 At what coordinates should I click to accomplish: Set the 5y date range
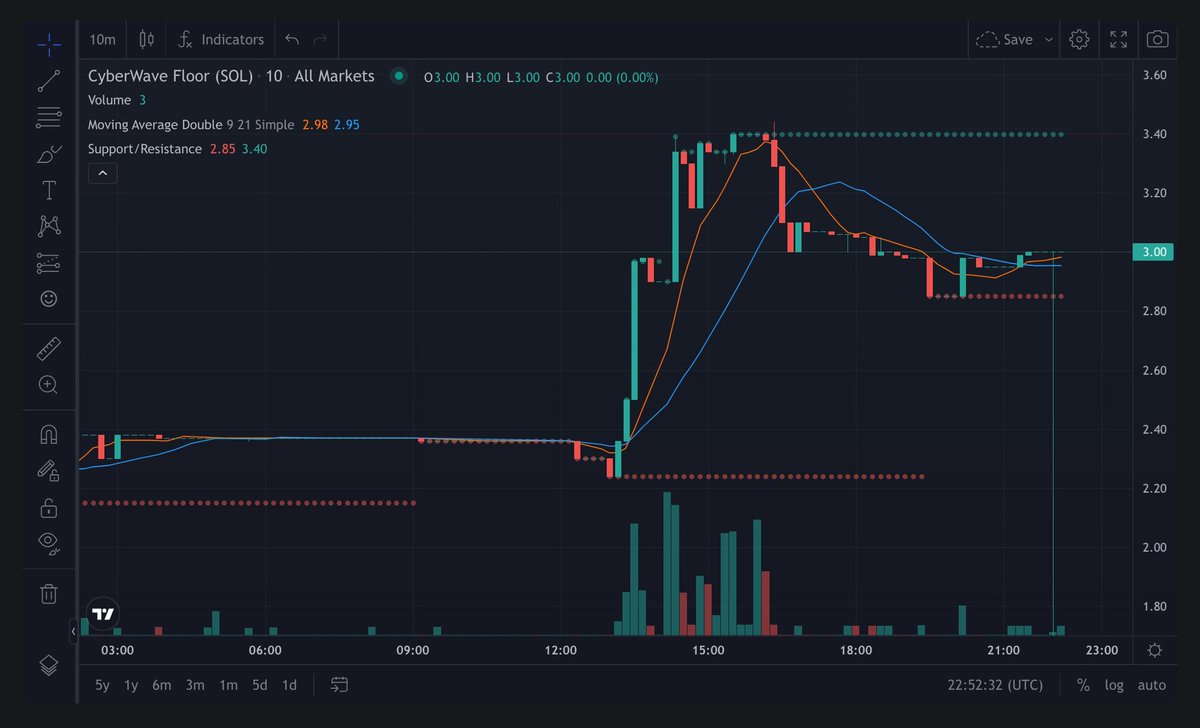102,685
